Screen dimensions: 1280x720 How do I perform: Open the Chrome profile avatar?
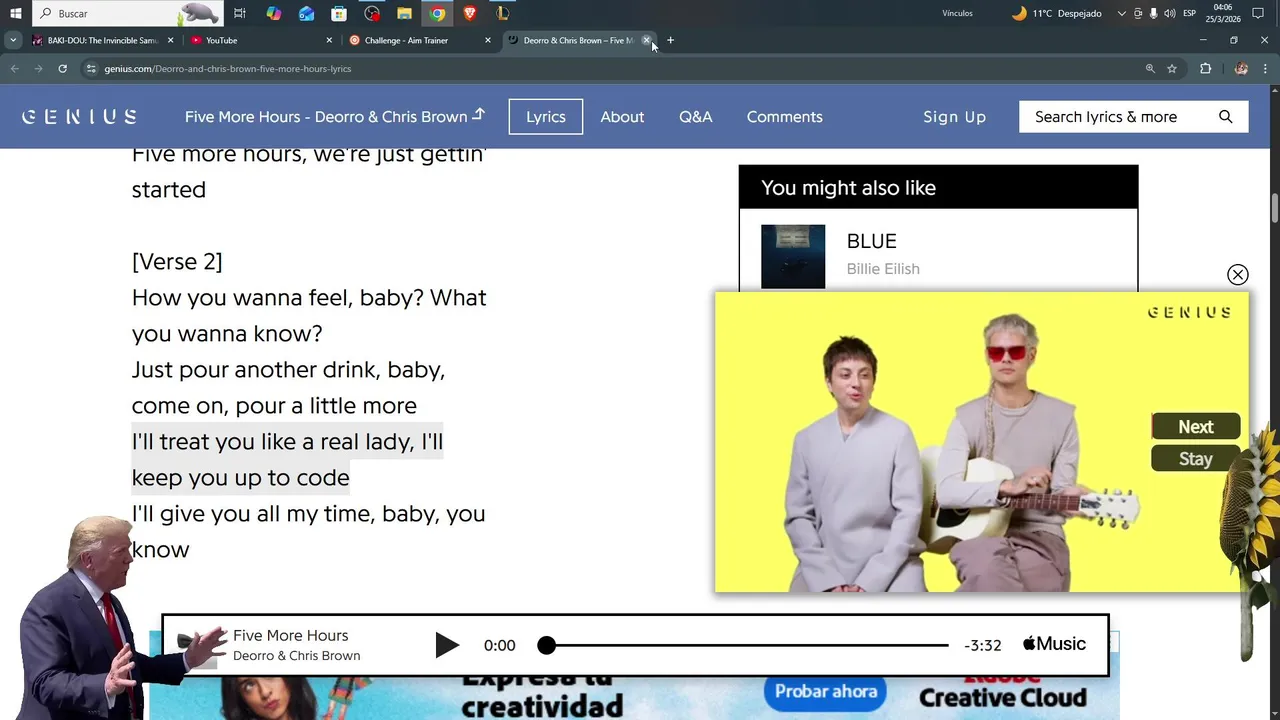(1241, 68)
